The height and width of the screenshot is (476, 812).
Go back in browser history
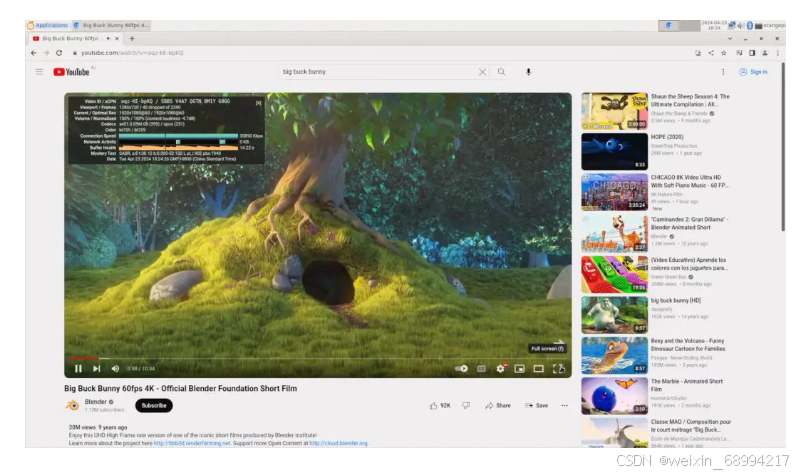[34, 53]
